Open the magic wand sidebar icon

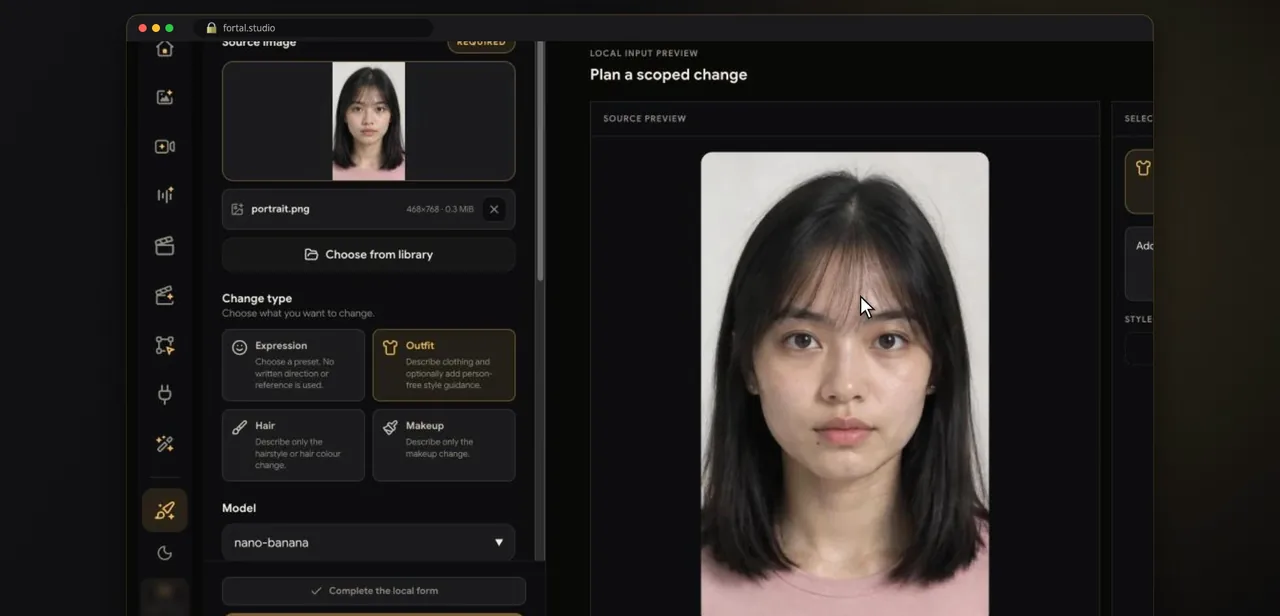165,444
